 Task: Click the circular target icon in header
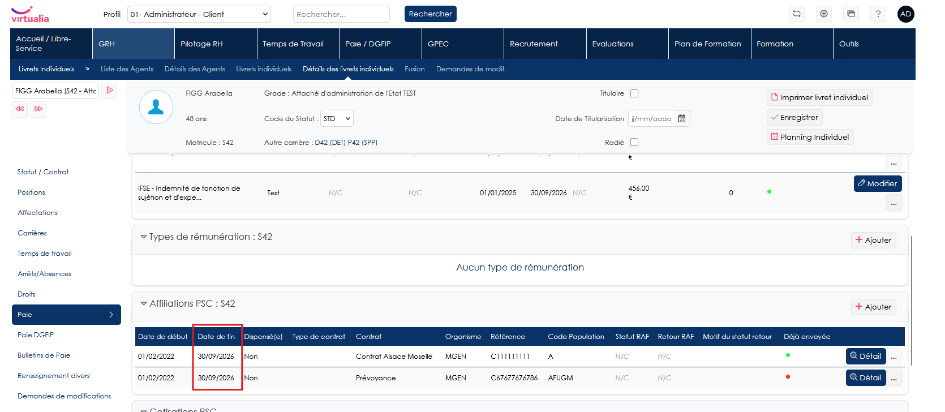tap(824, 14)
